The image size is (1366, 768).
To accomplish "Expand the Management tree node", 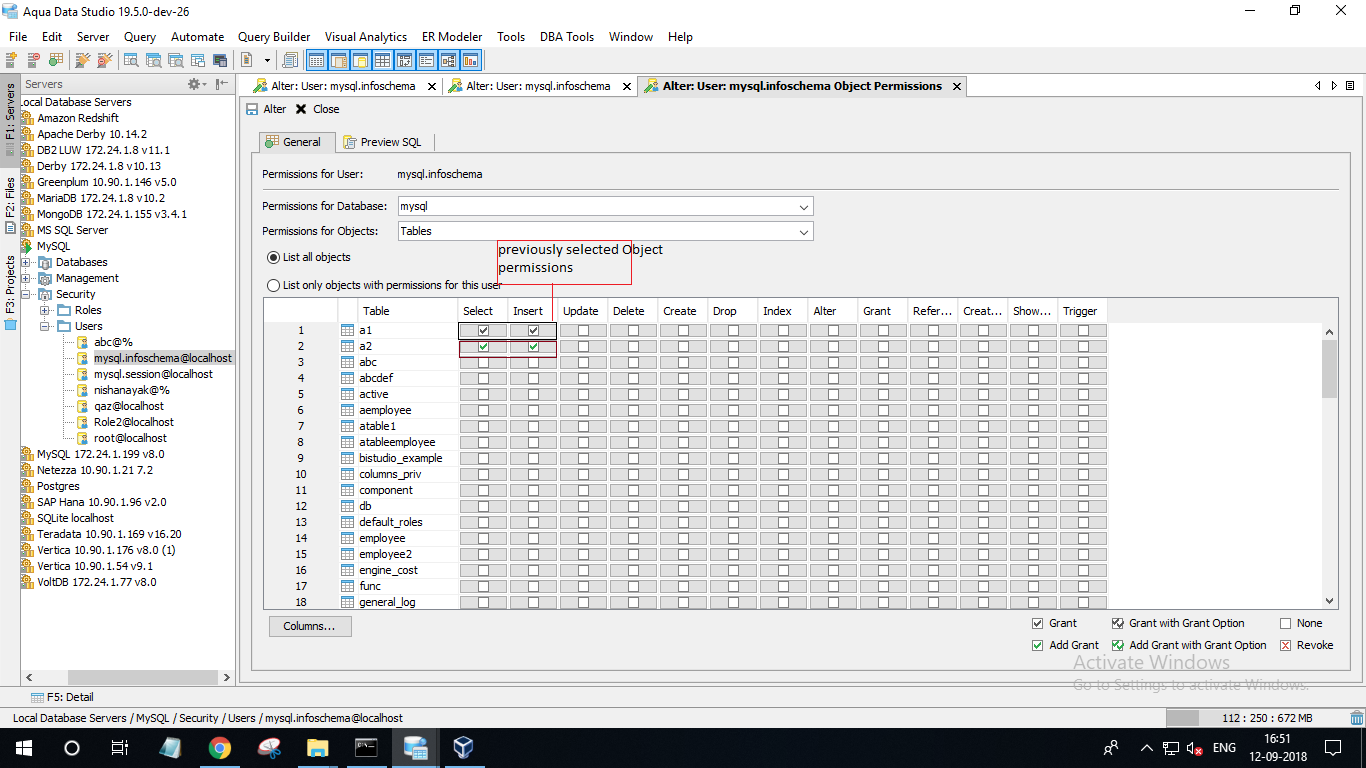I will click(x=27, y=278).
